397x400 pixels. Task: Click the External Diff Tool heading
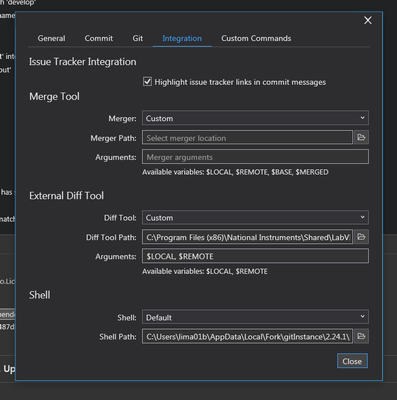pyautogui.click(x=66, y=196)
